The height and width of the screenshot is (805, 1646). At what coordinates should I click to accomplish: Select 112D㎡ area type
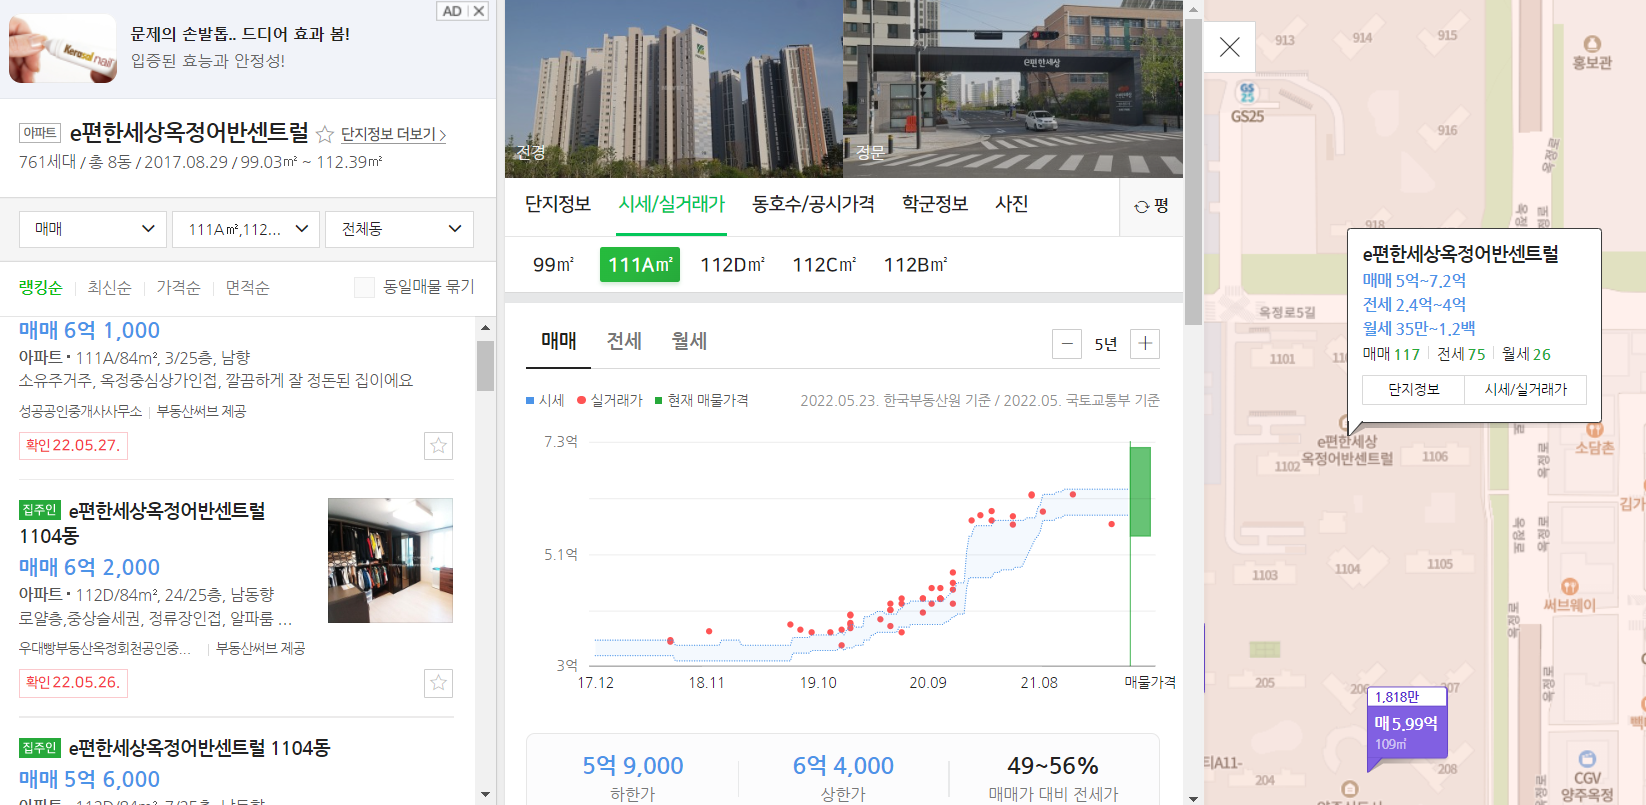pos(732,265)
